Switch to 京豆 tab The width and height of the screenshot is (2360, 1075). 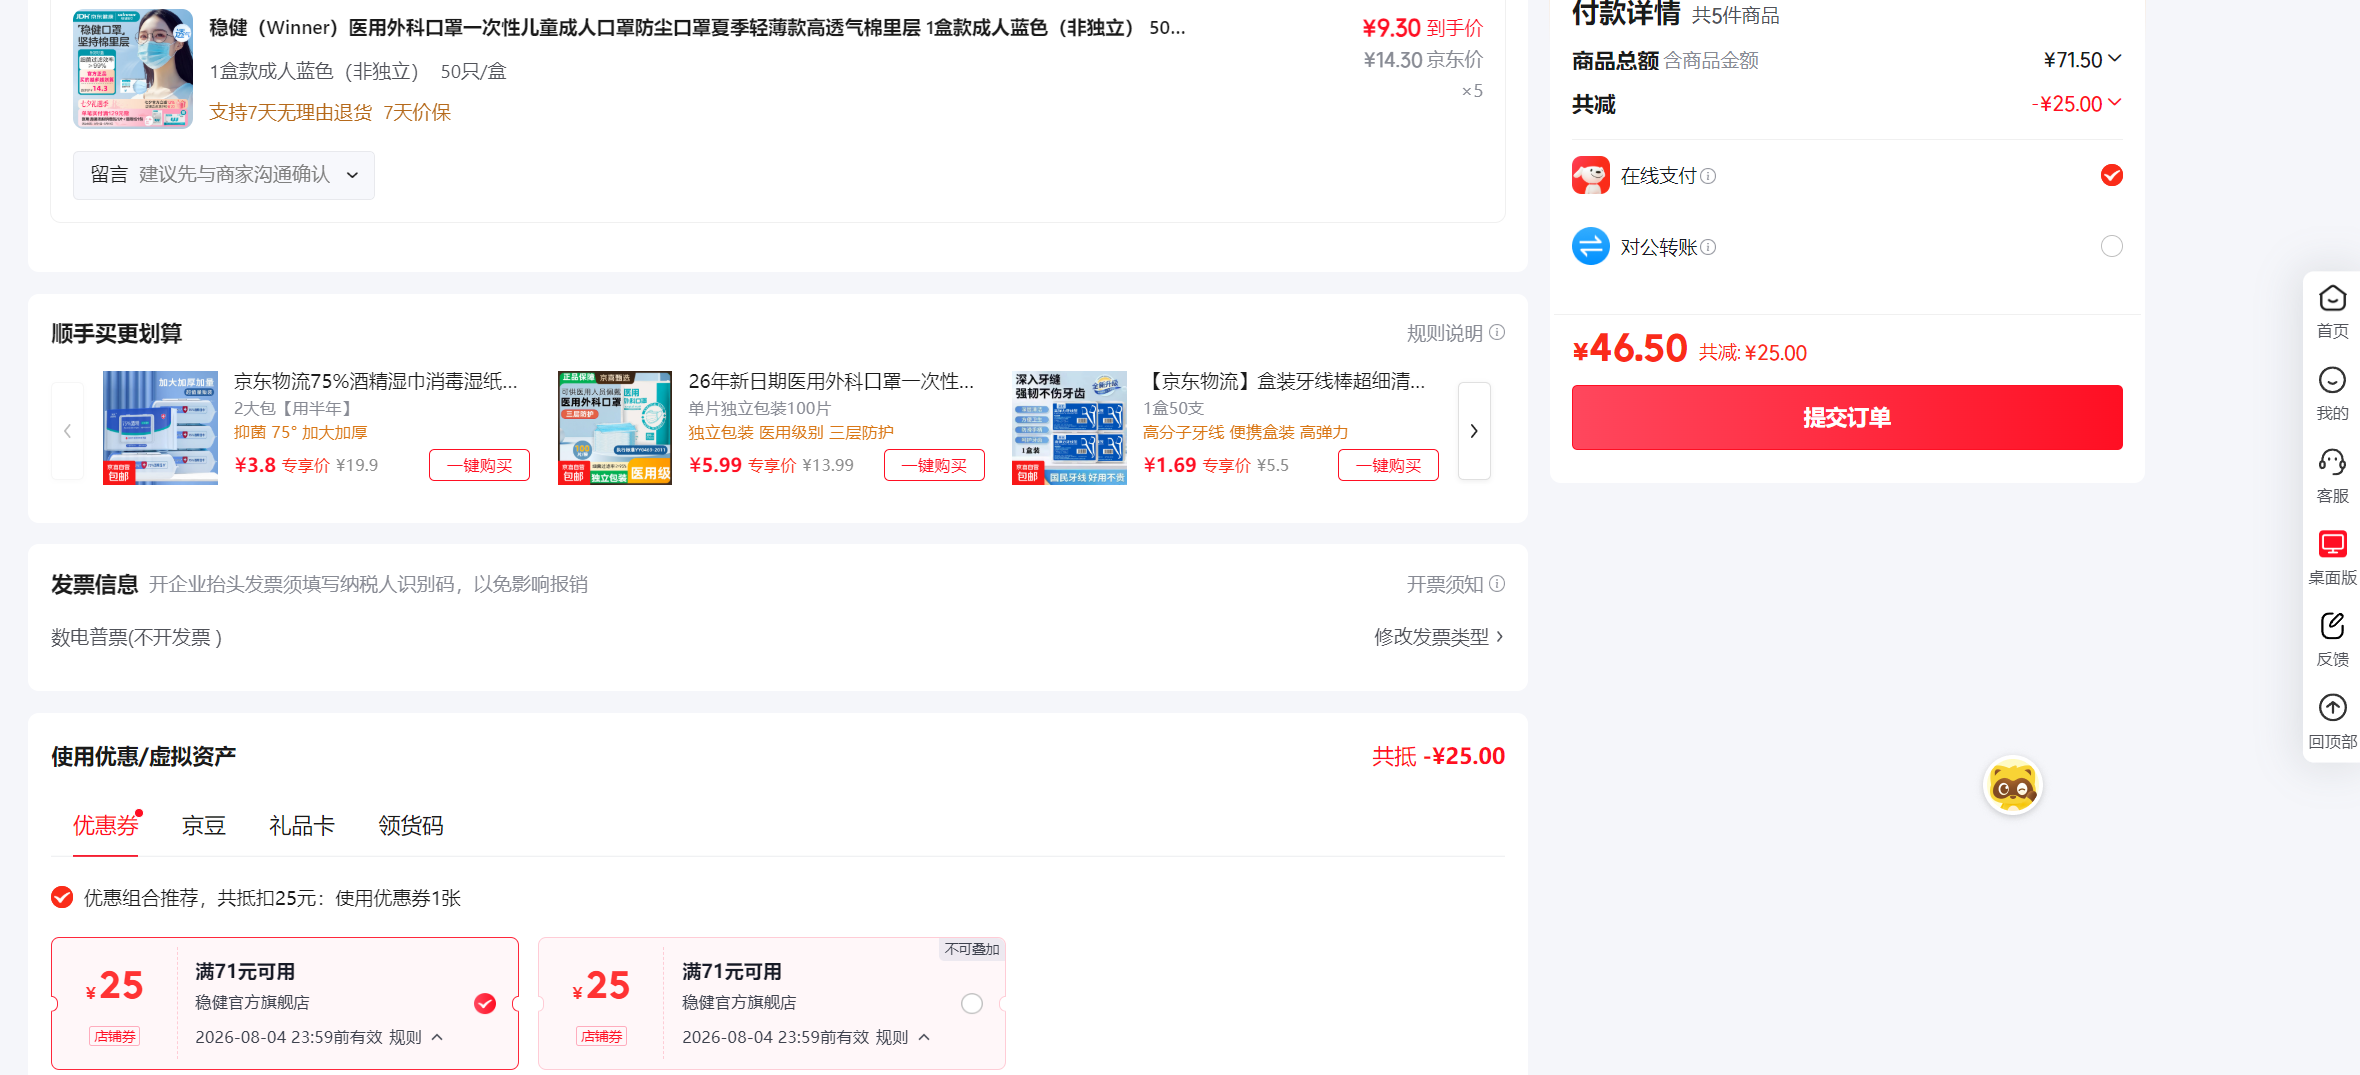click(x=204, y=825)
